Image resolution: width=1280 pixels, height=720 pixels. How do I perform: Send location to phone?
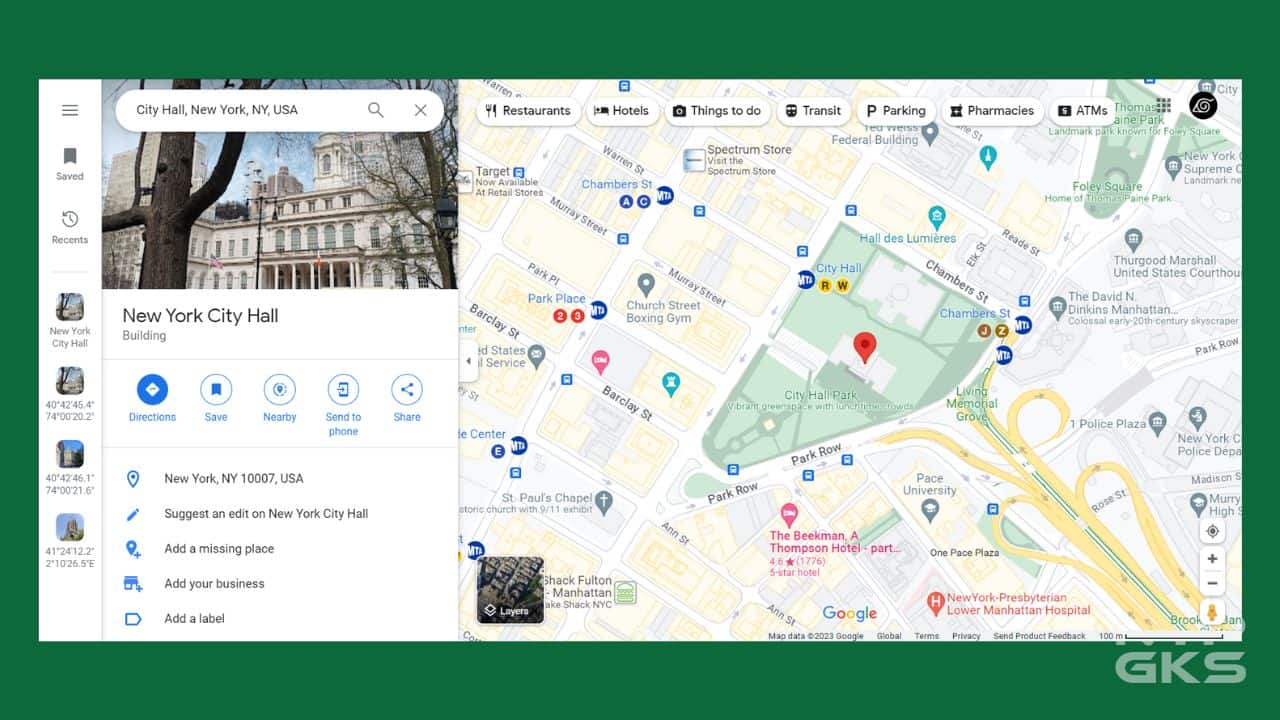tap(343, 390)
